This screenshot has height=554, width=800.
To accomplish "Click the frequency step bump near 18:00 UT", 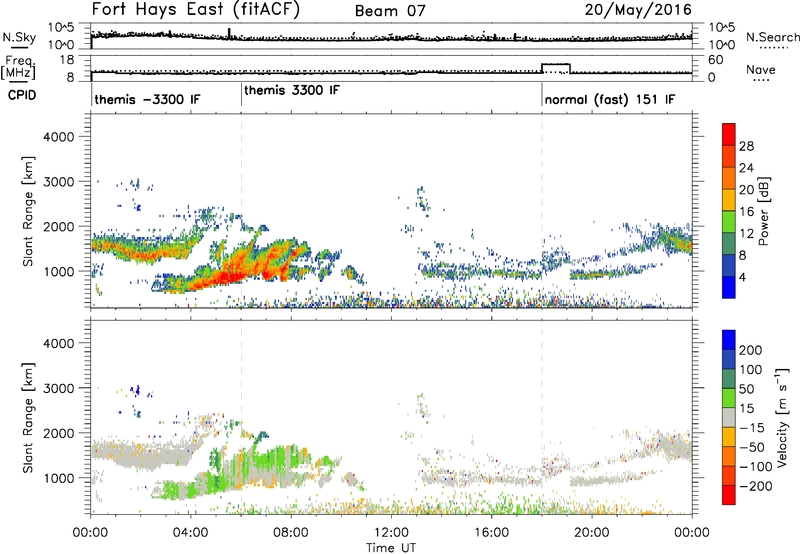I will click(556, 68).
